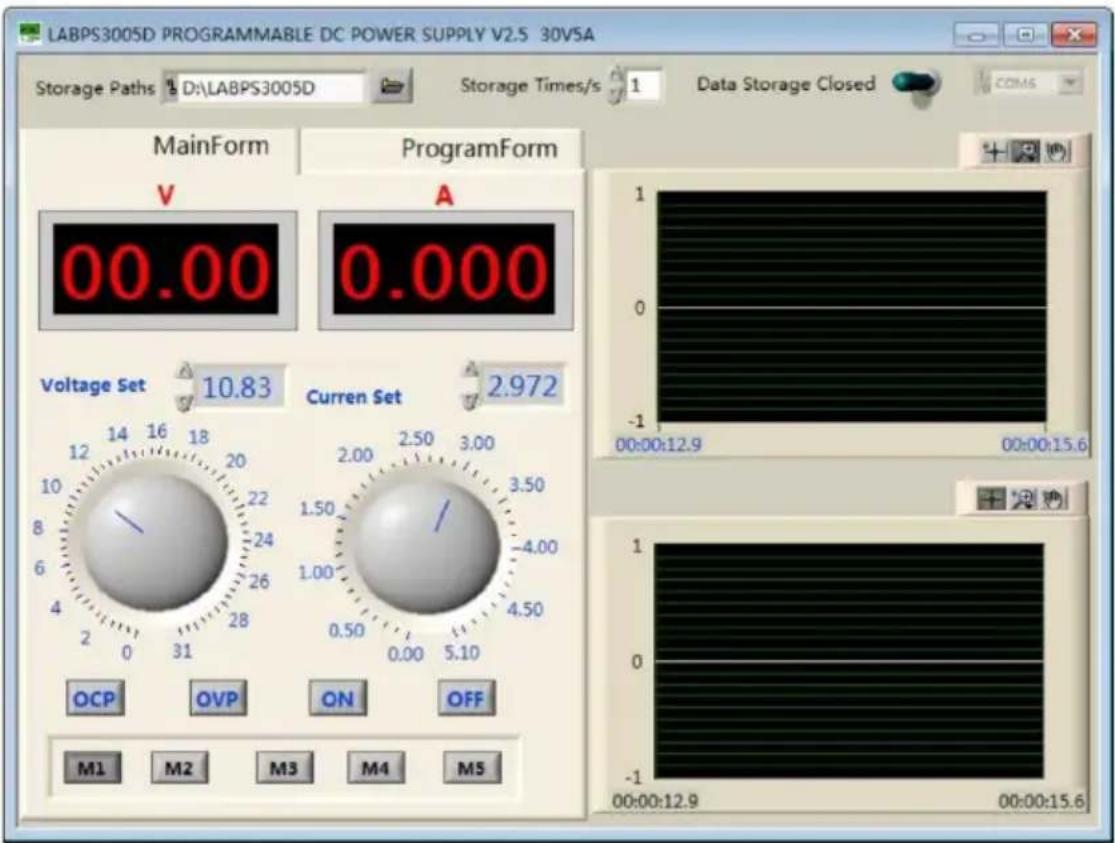The width and height of the screenshot is (1115, 843).
Task: Click the Storage Paths field D:\LABPS3005D
Action: tap(270, 88)
